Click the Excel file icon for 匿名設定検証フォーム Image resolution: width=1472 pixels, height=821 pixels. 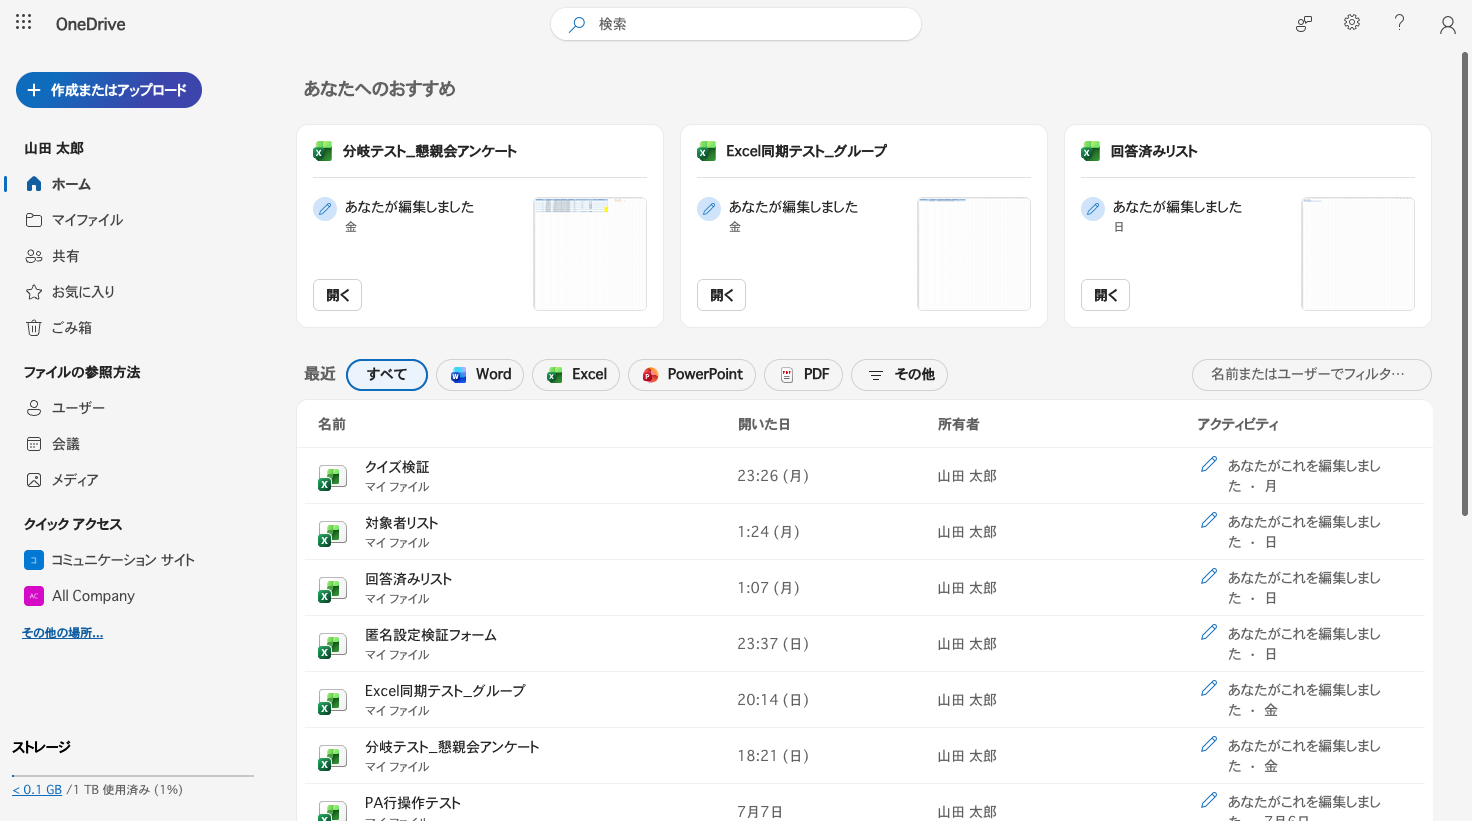(x=332, y=645)
